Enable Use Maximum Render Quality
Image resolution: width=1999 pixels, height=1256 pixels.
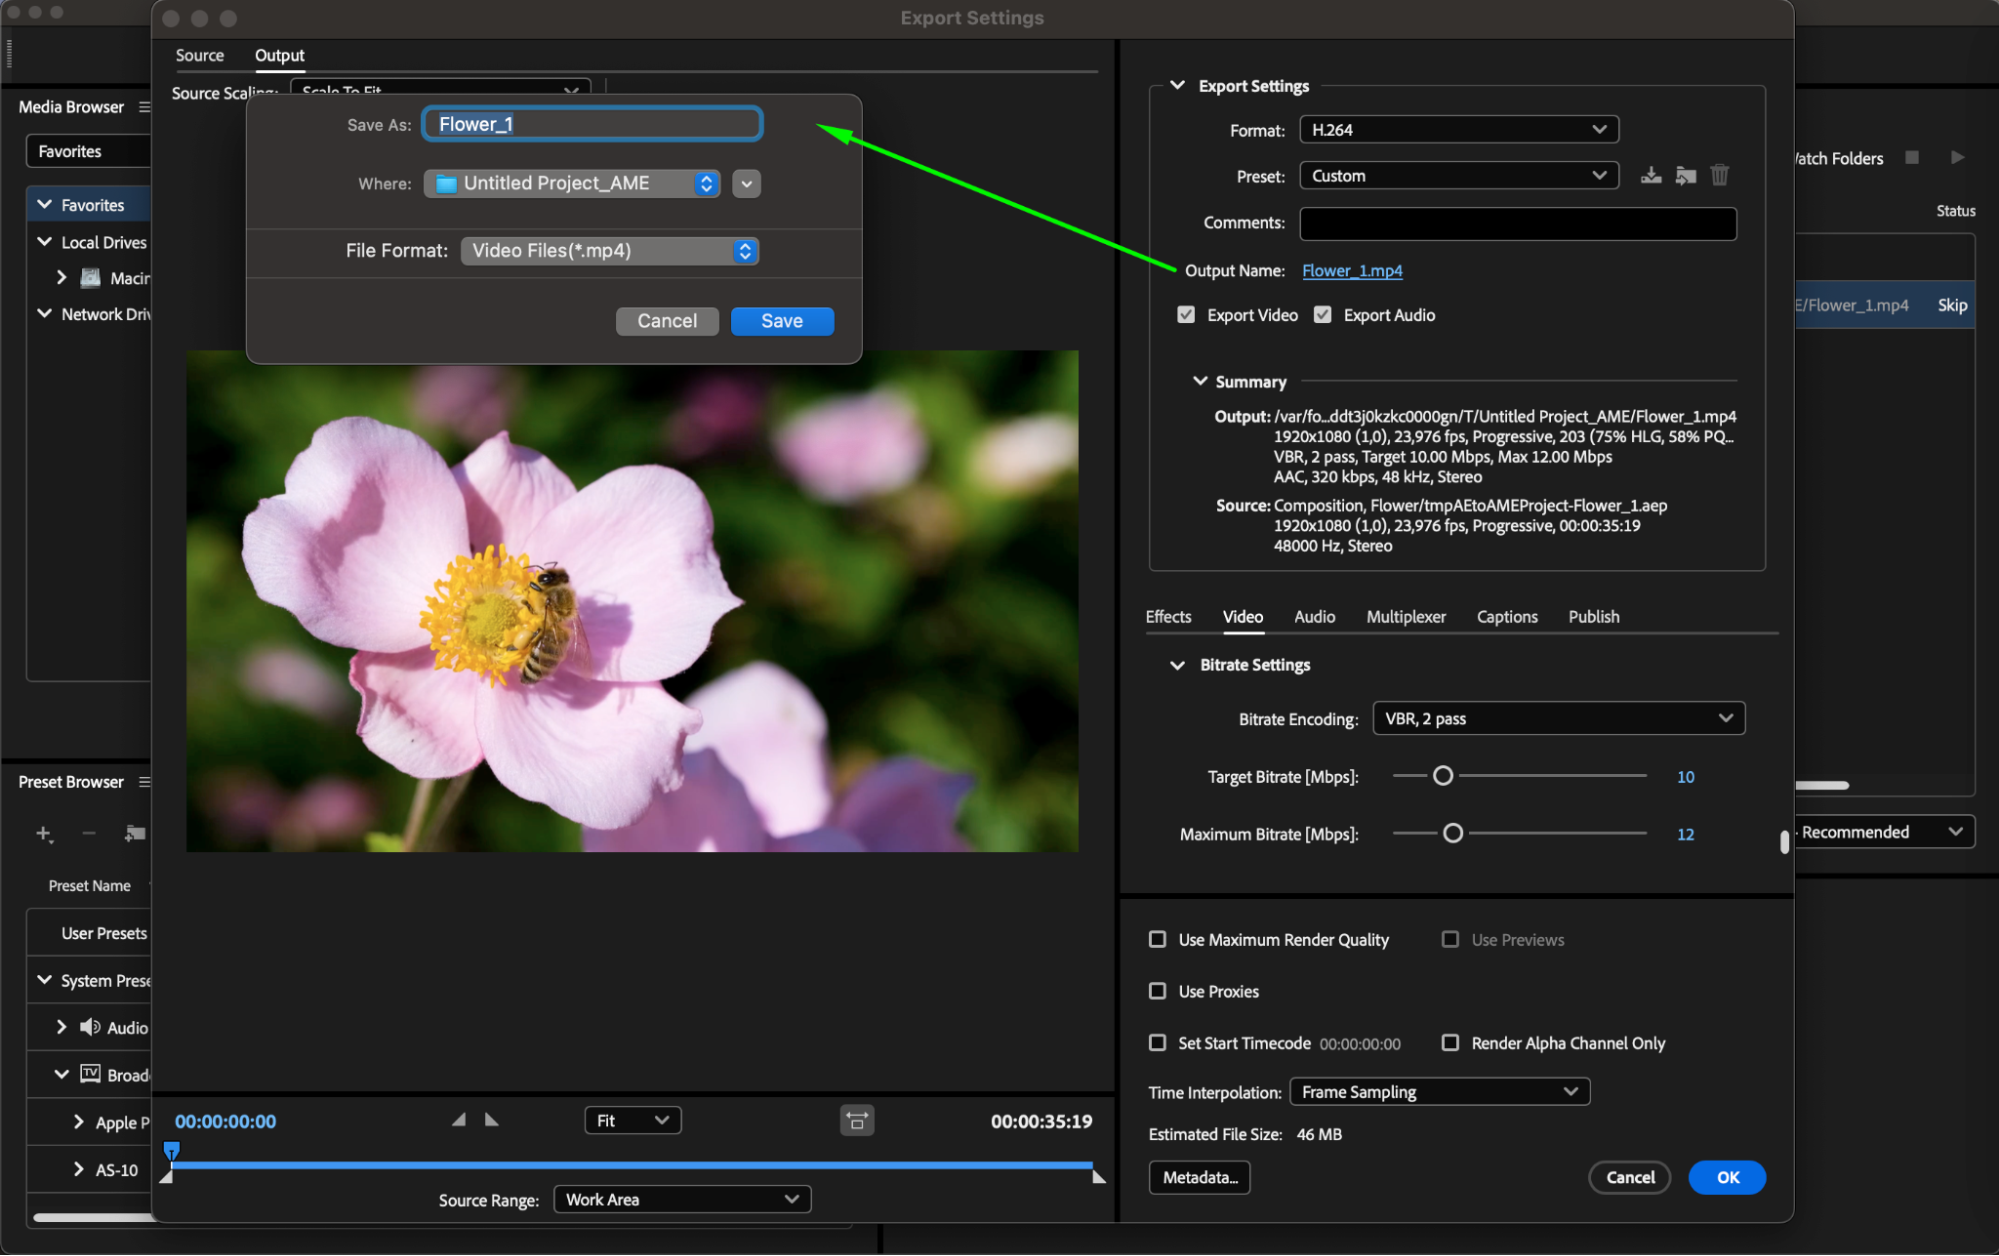1158,940
